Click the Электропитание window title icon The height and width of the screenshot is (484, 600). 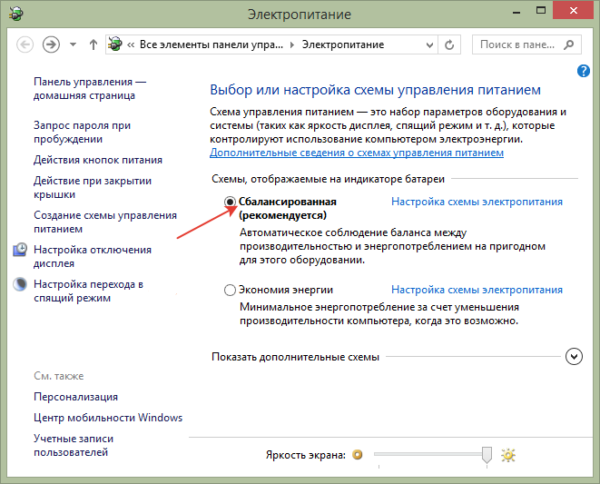(16, 14)
